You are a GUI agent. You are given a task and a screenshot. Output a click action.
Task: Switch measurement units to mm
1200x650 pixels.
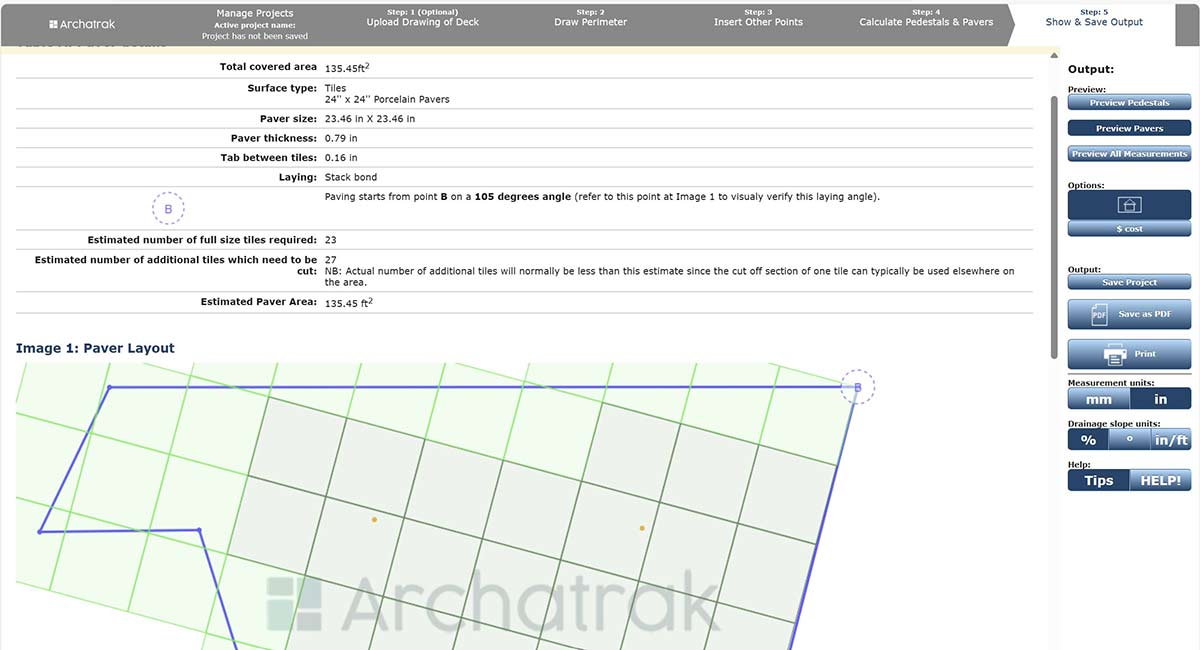tap(1099, 399)
